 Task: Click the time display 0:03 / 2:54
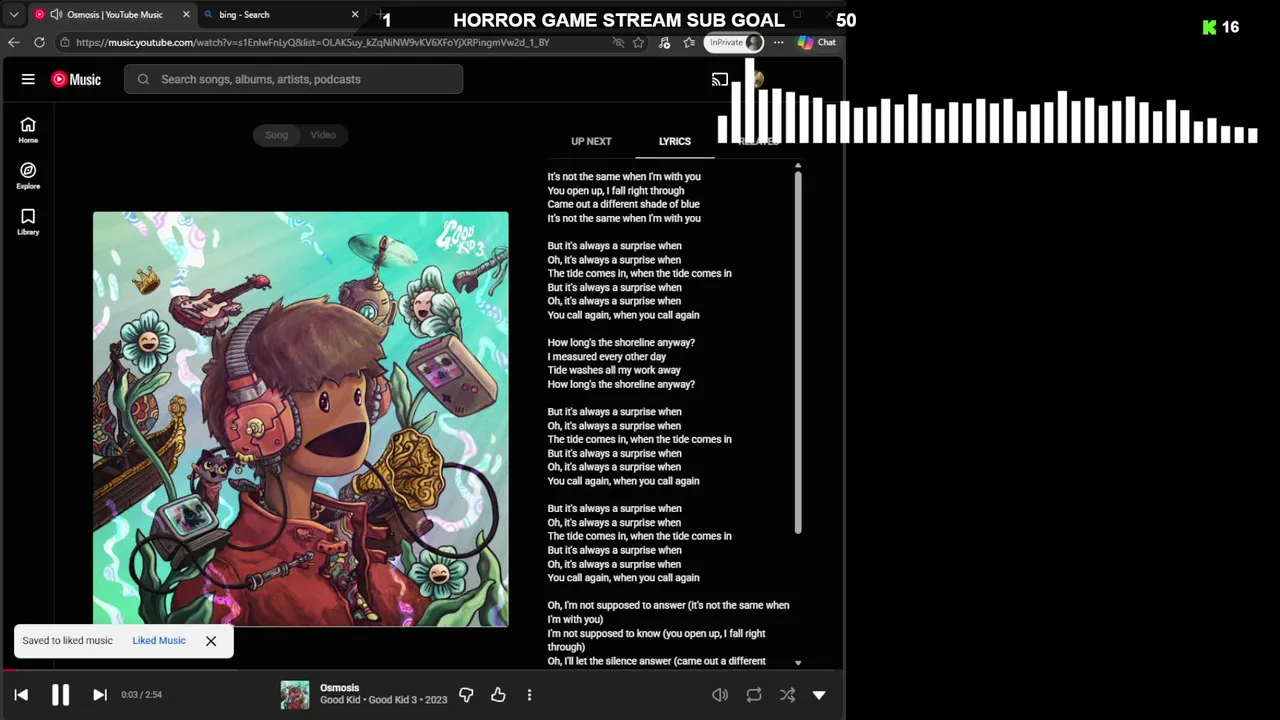(x=141, y=694)
